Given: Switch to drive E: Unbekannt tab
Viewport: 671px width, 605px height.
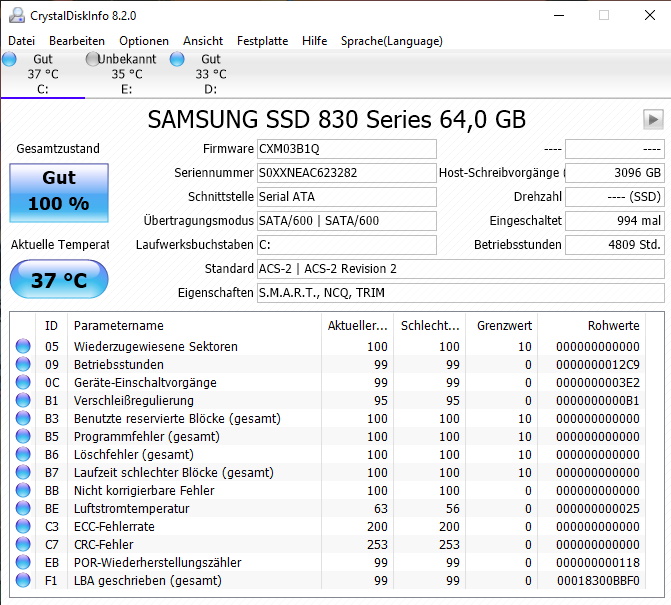Looking at the screenshot, I should pos(127,74).
